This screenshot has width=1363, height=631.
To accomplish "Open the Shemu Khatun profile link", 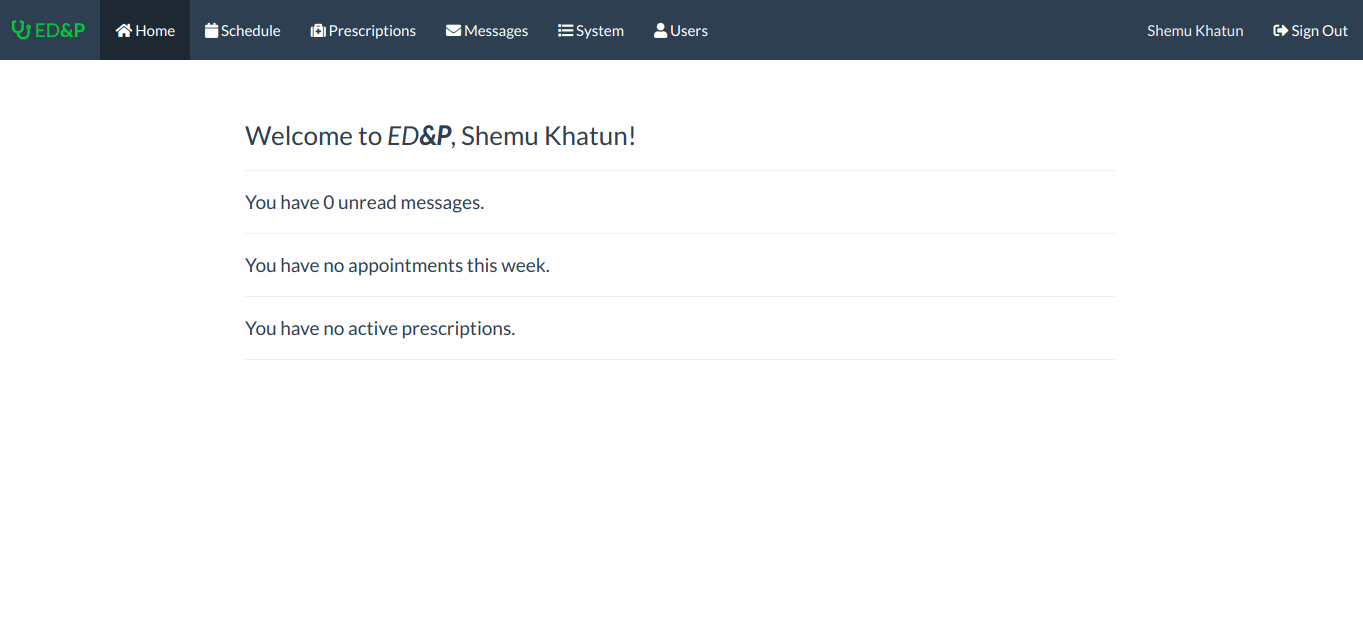I will (x=1195, y=31).
